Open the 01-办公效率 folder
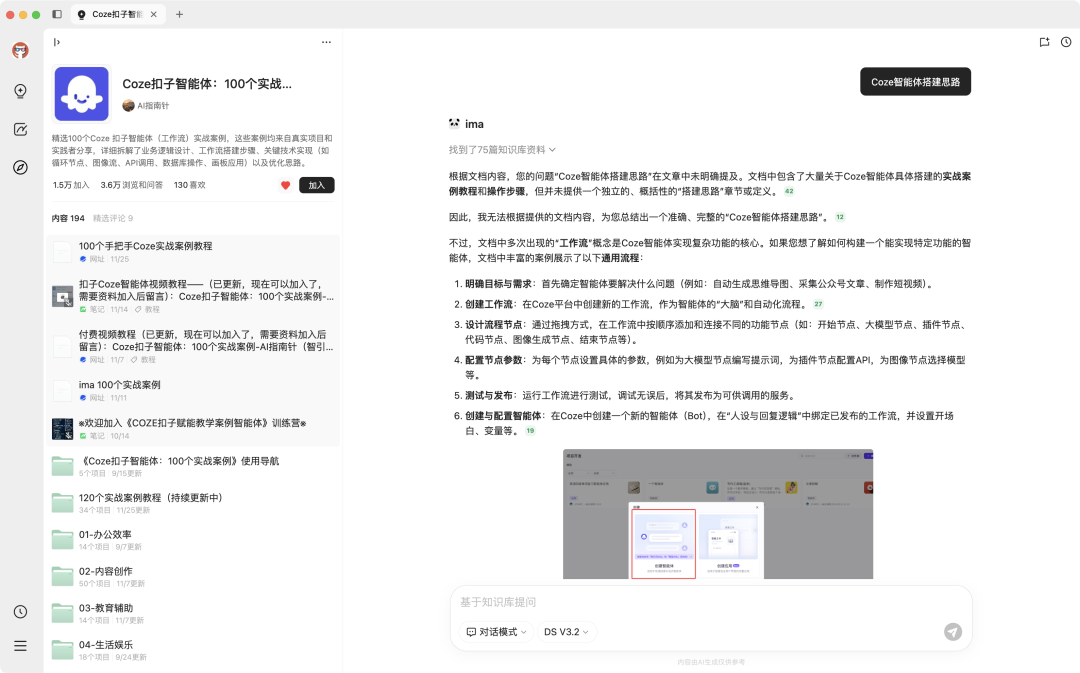This screenshot has height=673, width=1080. pos(193,540)
